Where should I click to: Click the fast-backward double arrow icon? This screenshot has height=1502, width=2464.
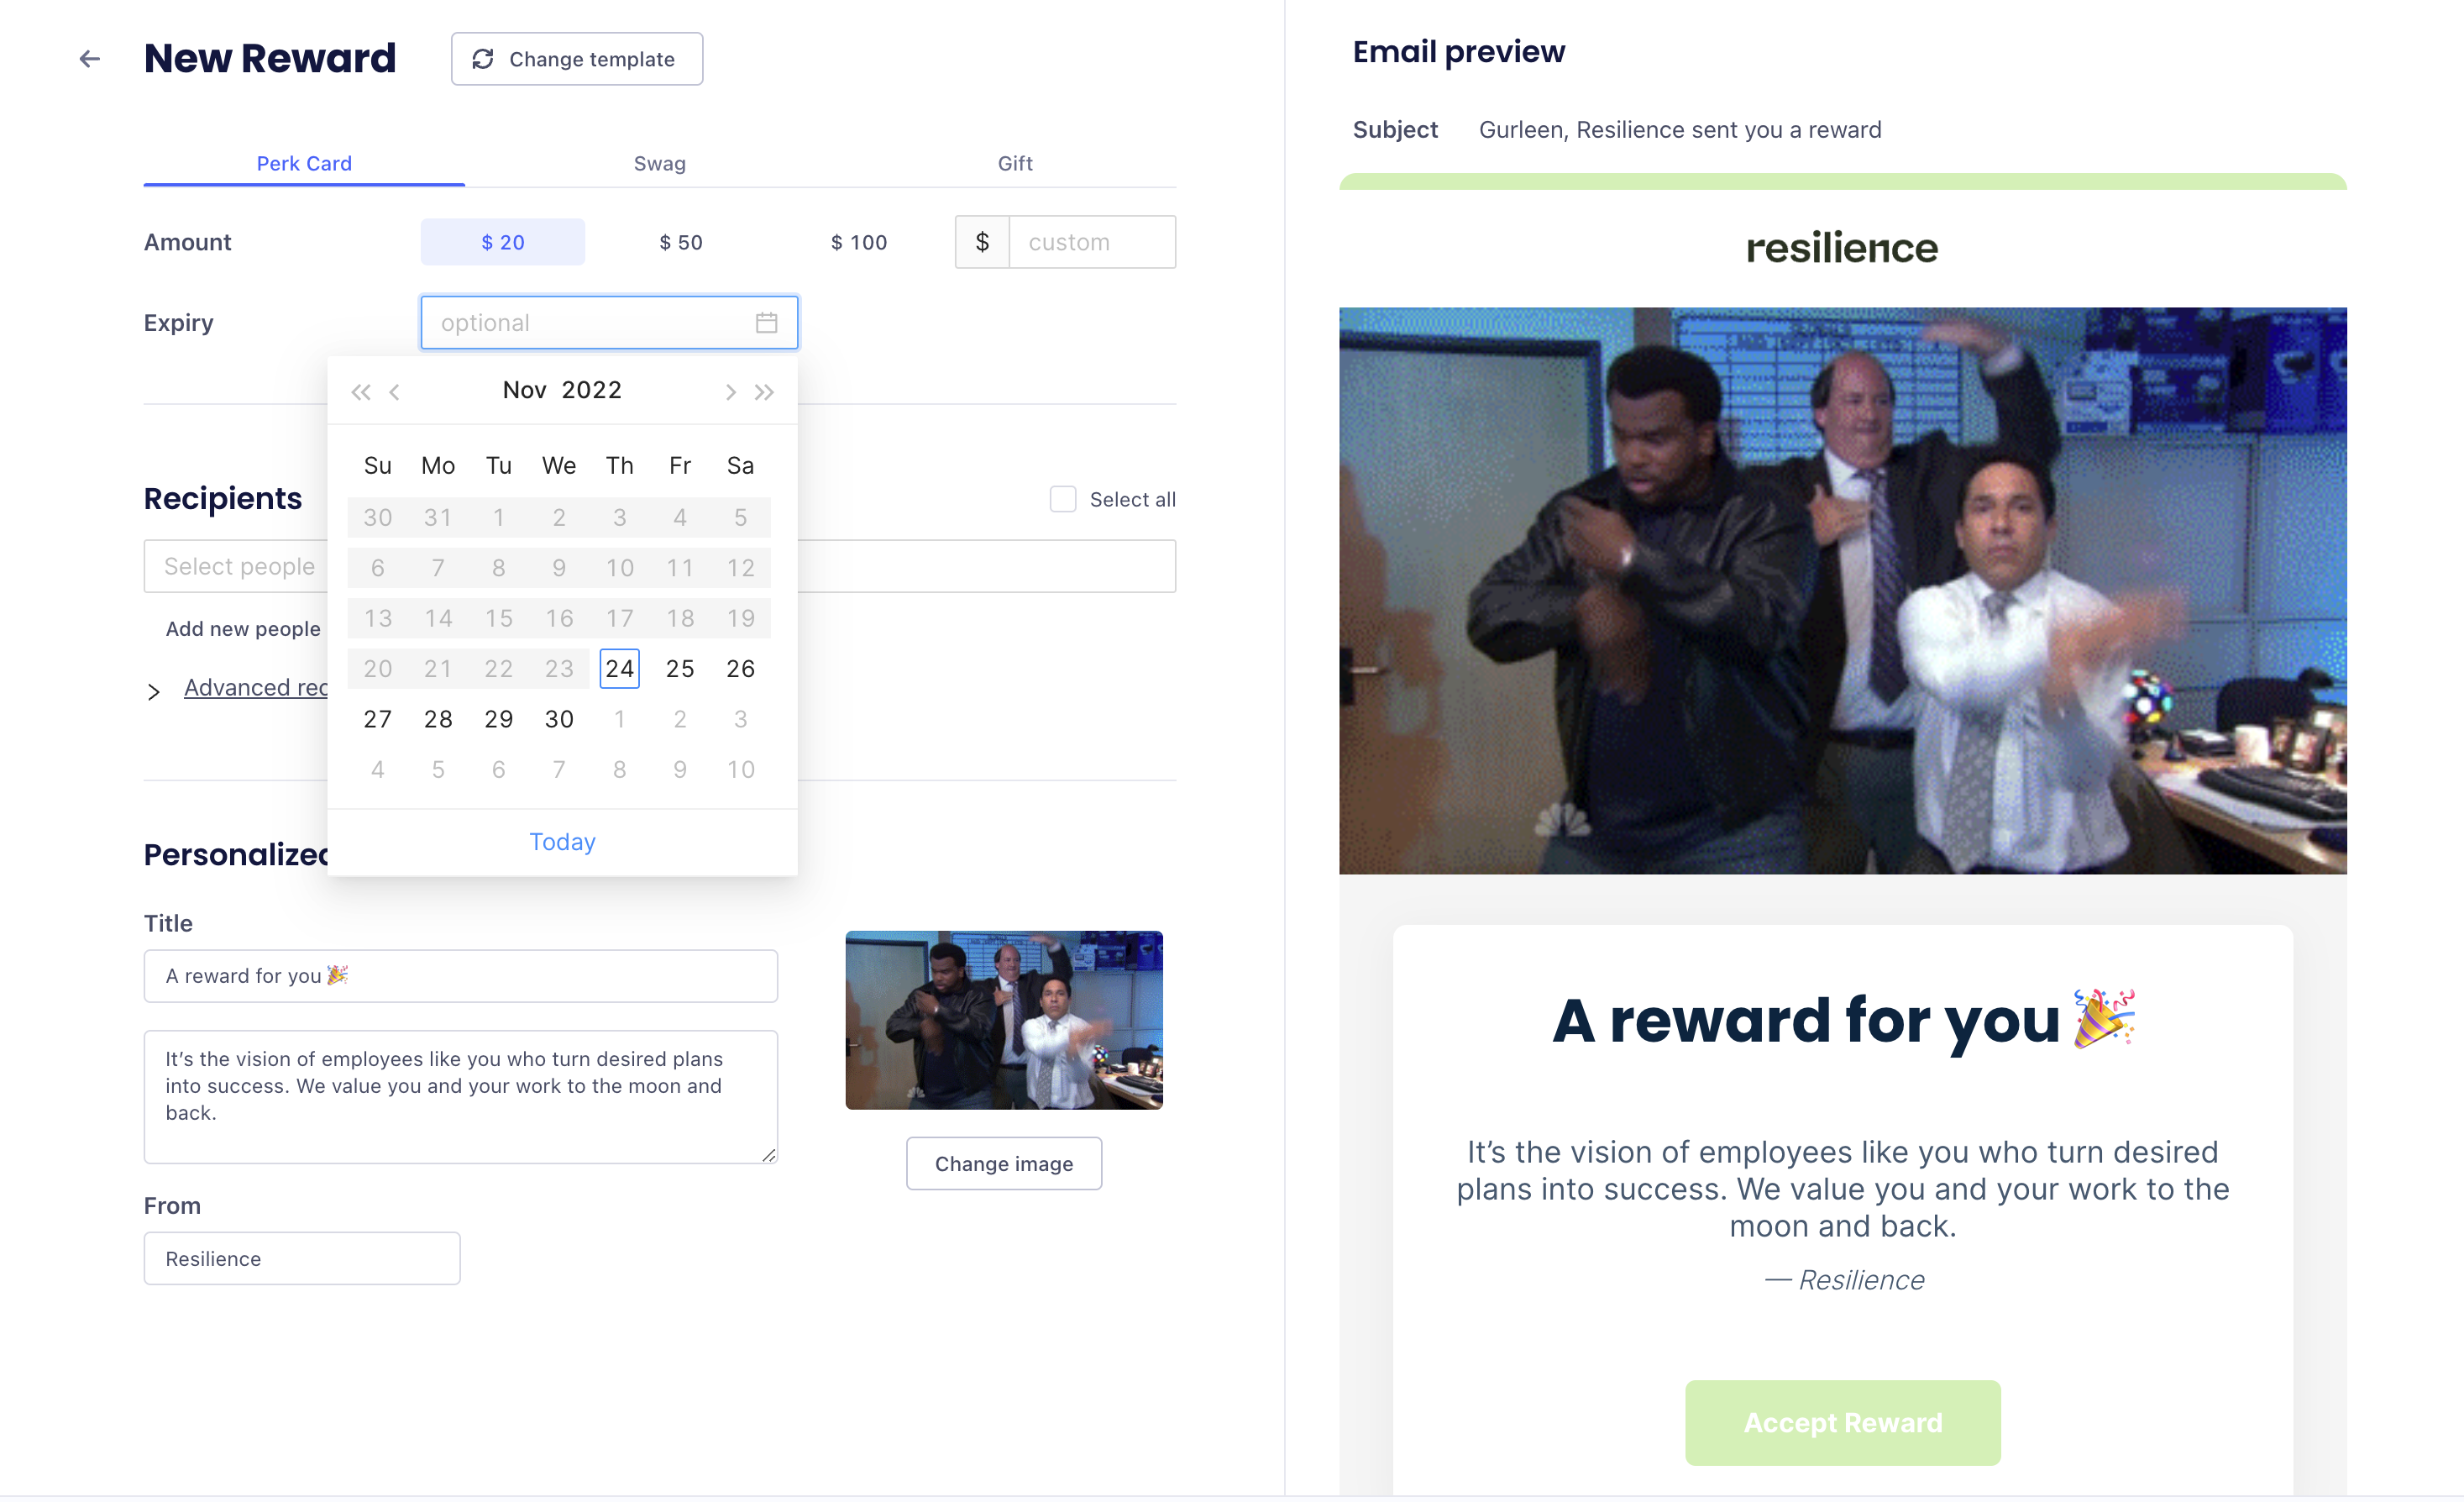(363, 391)
